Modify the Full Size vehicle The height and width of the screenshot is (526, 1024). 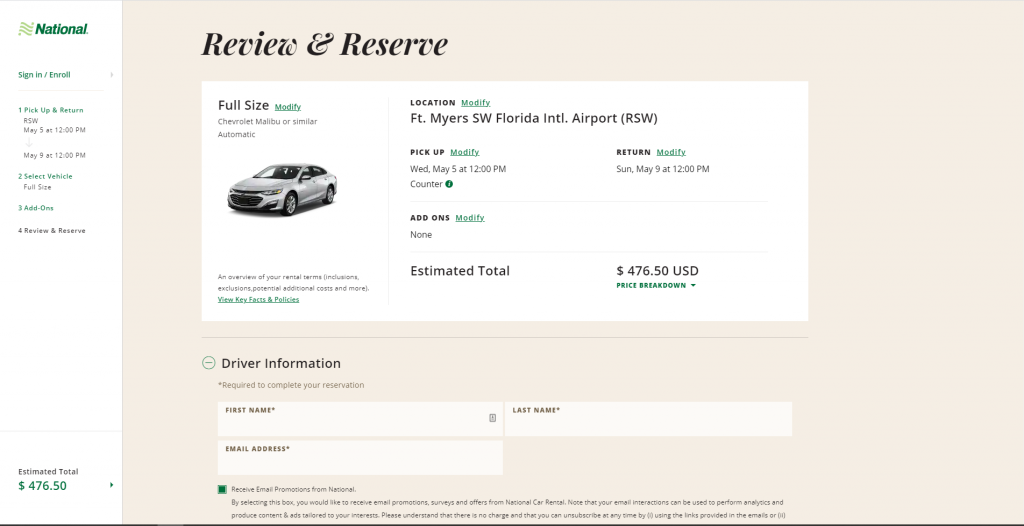tap(287, 107)
